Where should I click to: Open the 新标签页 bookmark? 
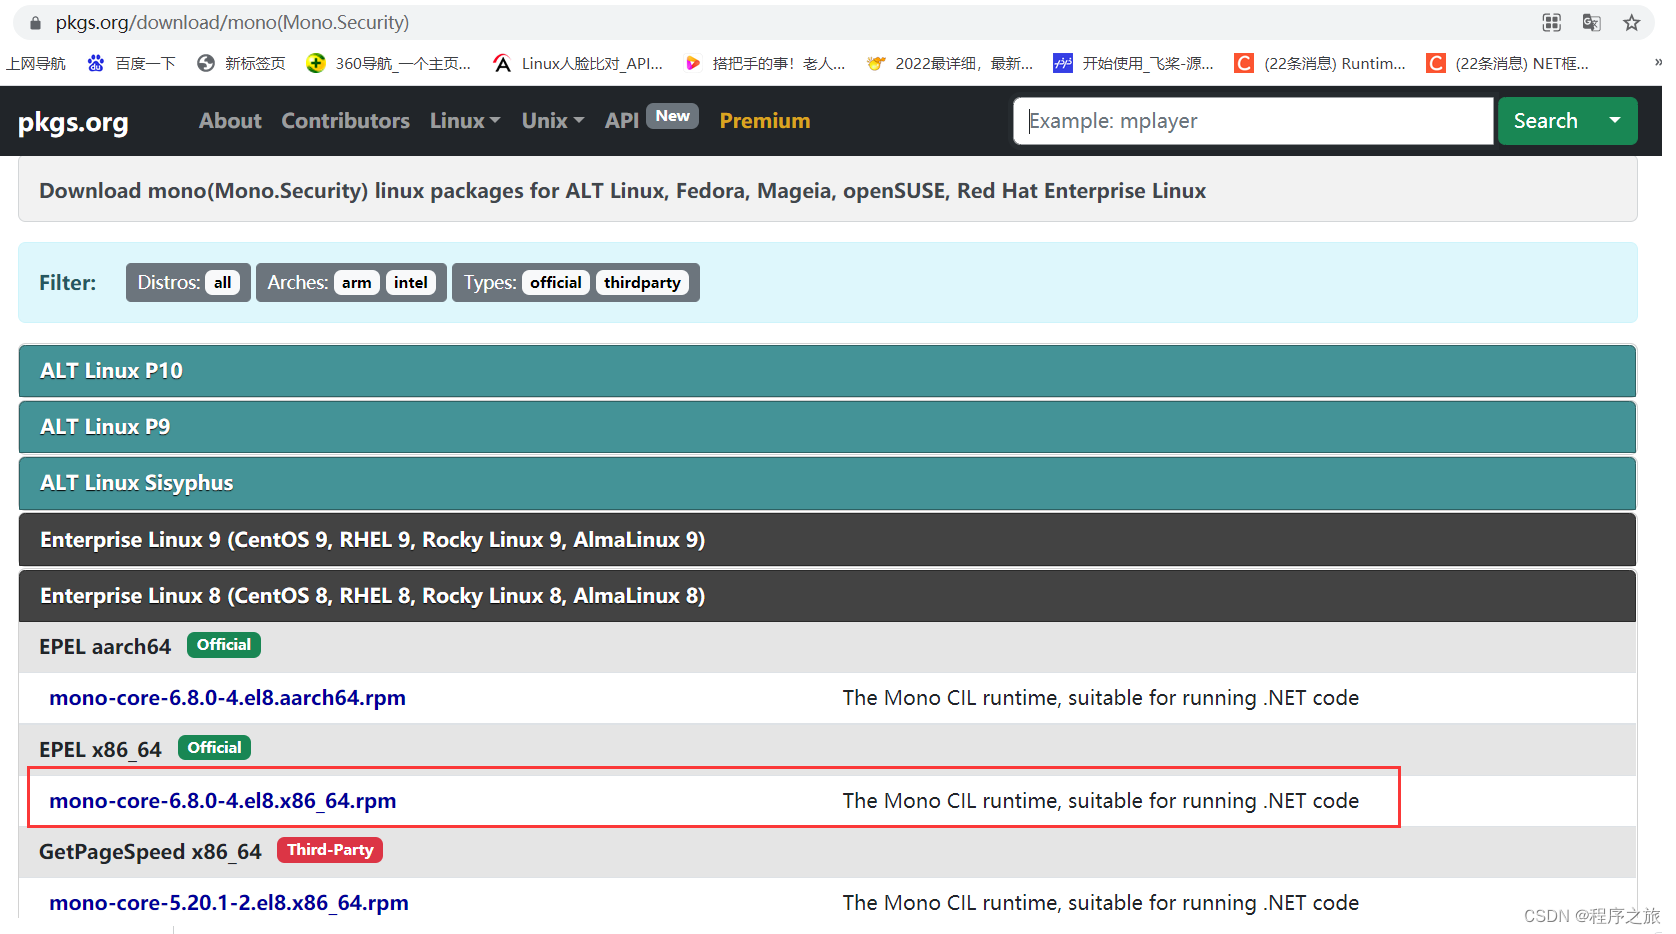(241, 63)
